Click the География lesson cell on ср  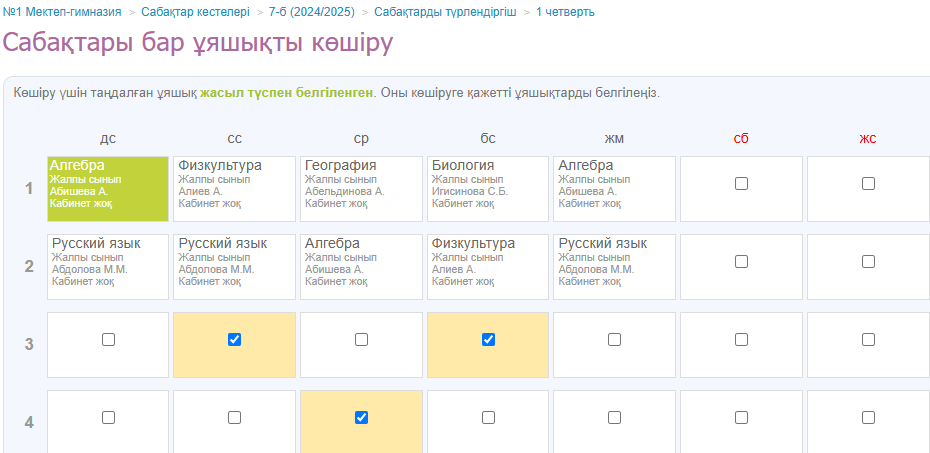(x=361, y=188)
